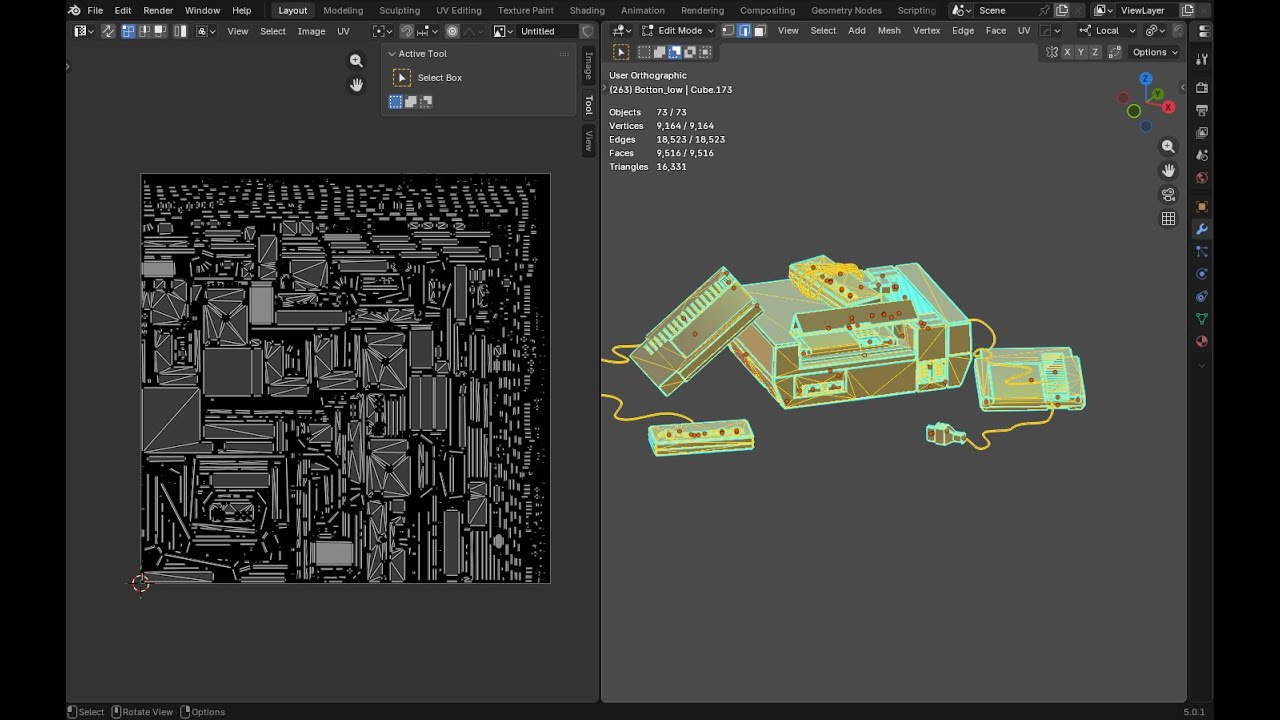1280x720 pixels.
Task: Toggle UV sync selection
Action: 108,31
